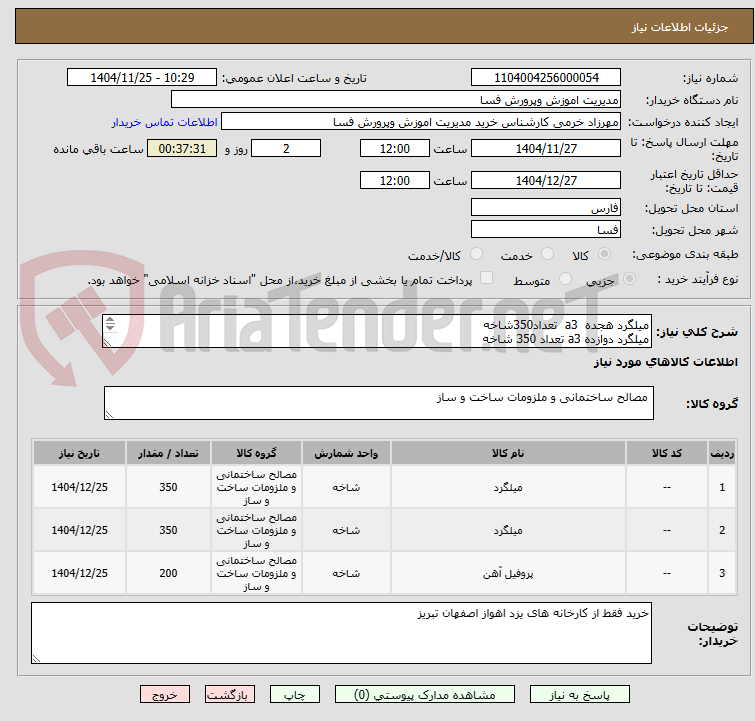This screenshot has height=721, width=755.
Task: Select the جزیی purchase type radio
Action: 629,279
